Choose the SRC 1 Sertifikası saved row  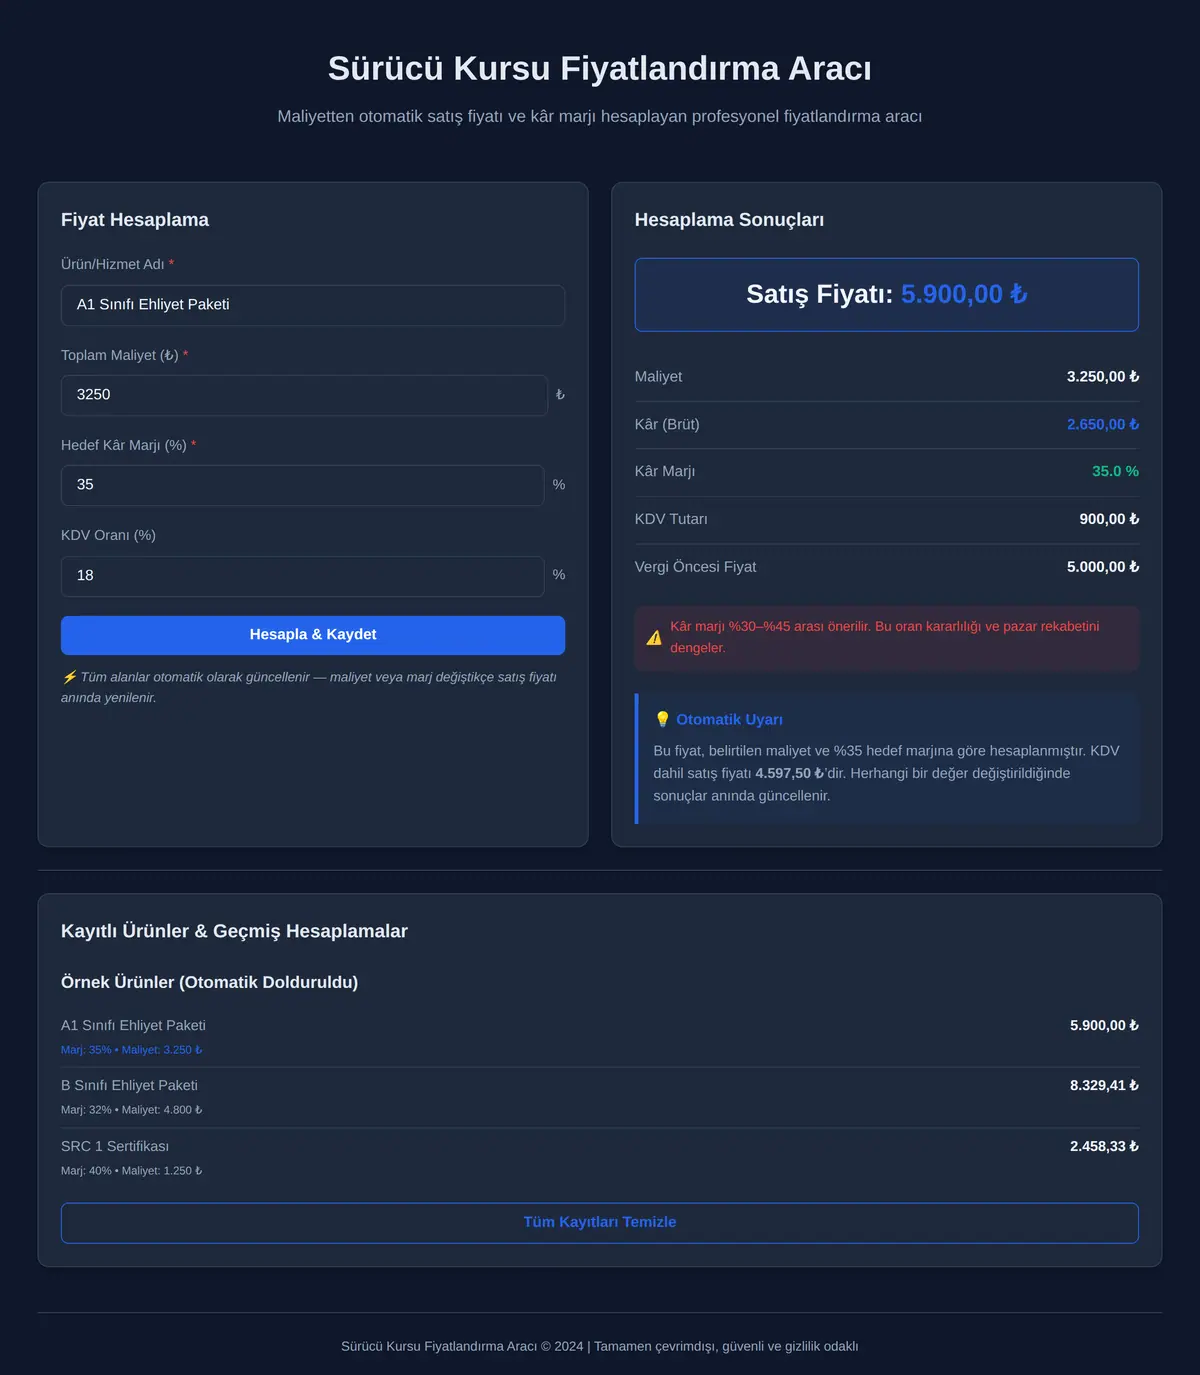coord(600,1158)
